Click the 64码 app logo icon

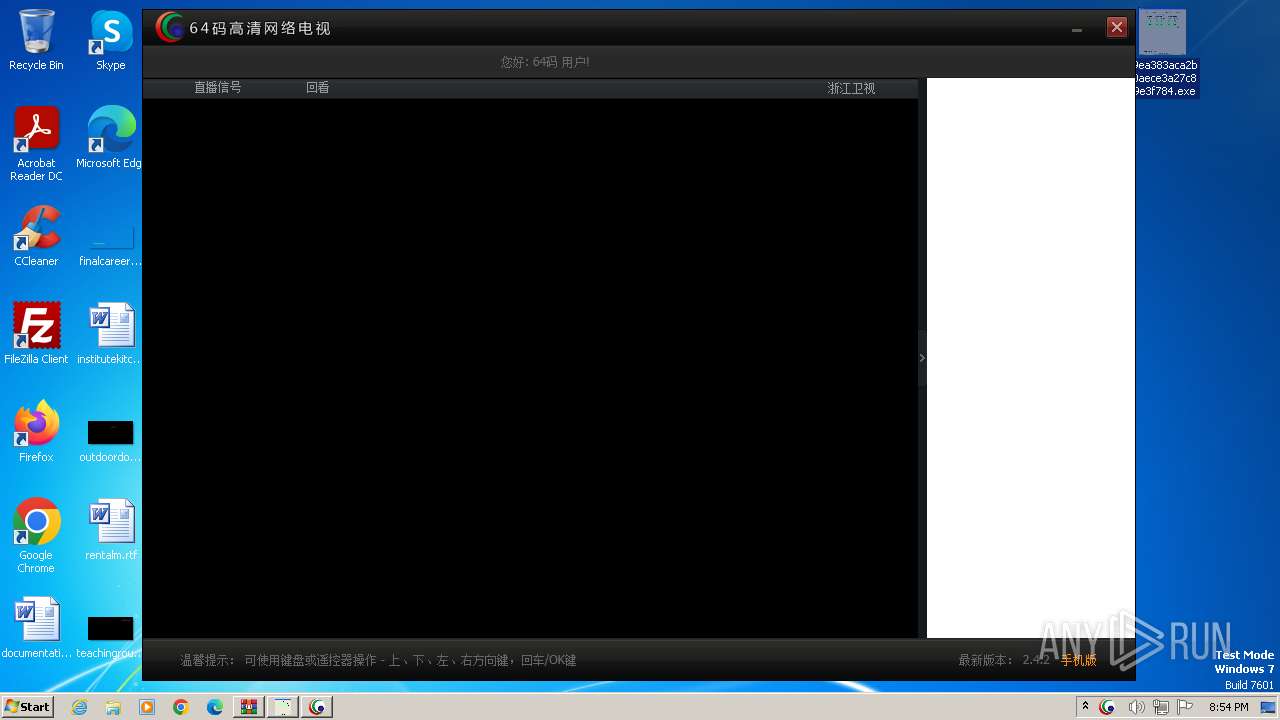(169, 28)
